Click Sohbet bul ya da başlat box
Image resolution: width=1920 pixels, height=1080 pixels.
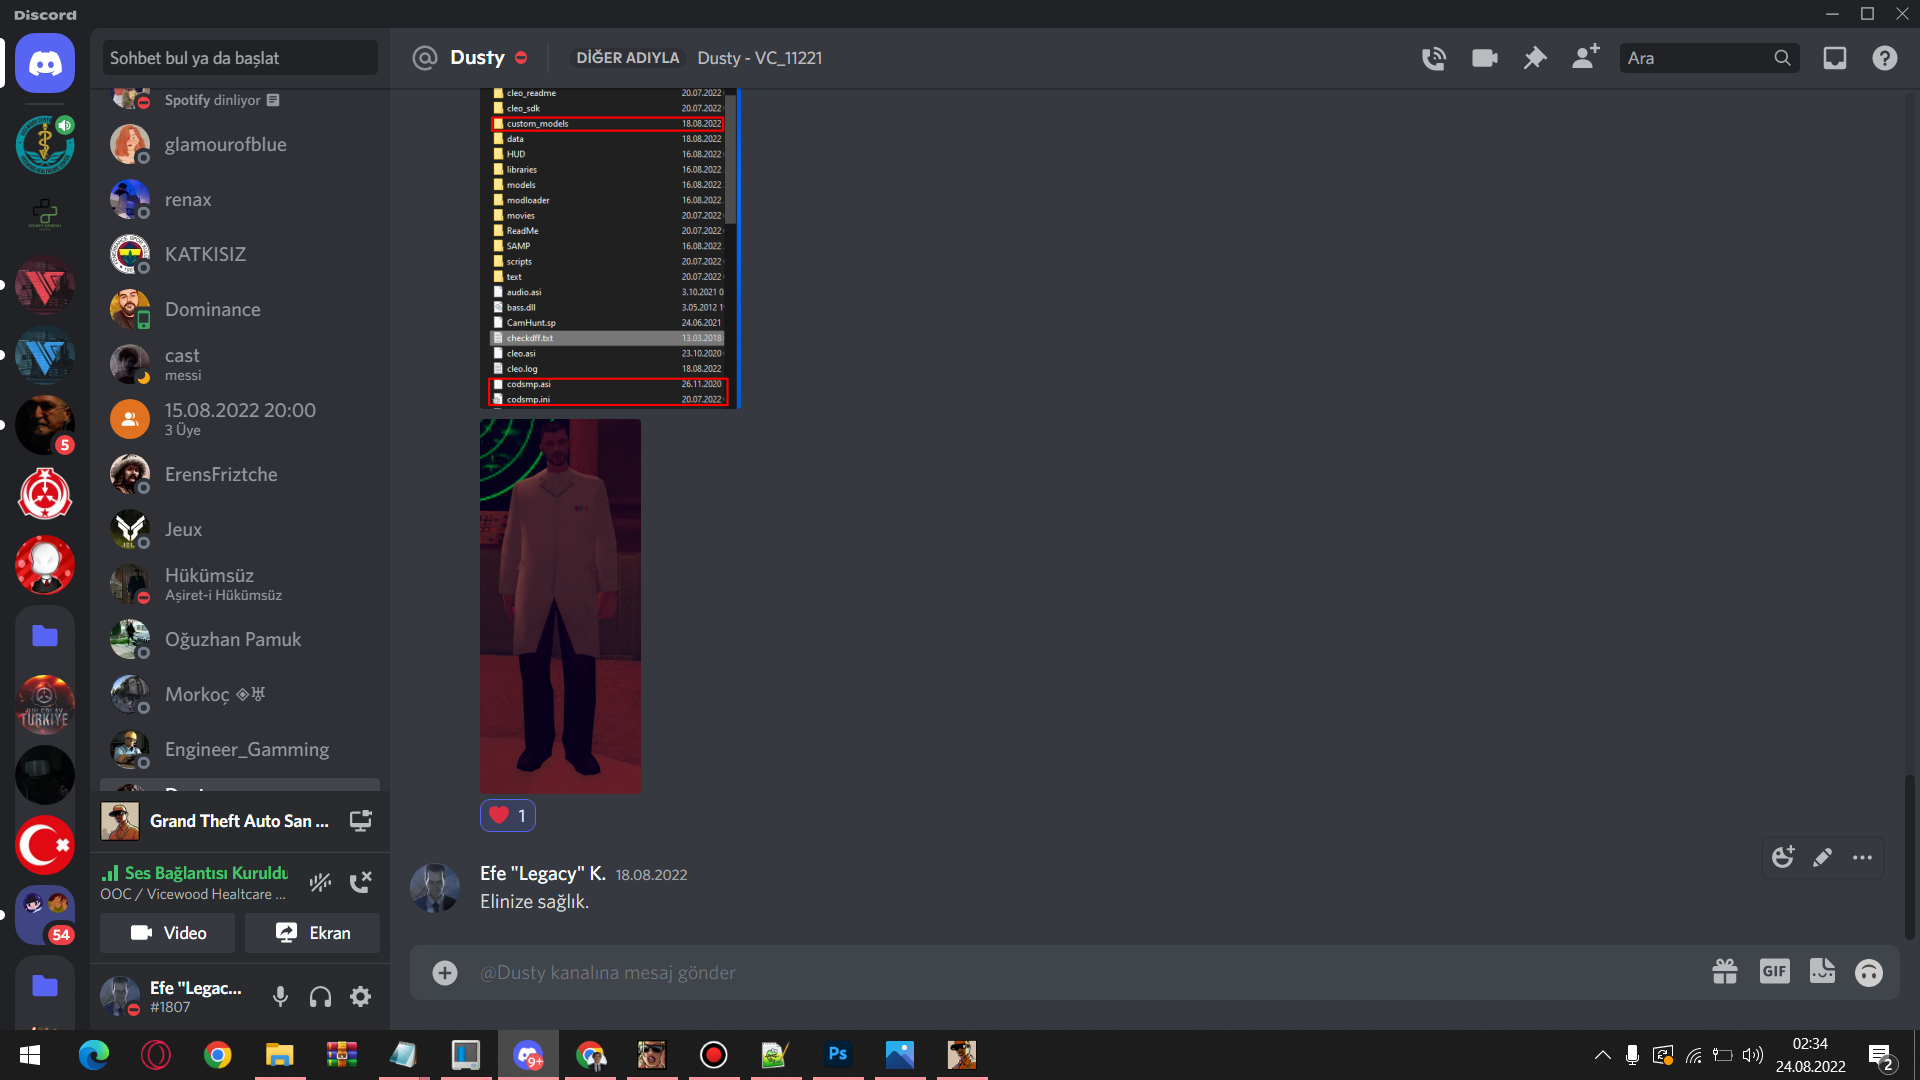[x=240, y=58]
